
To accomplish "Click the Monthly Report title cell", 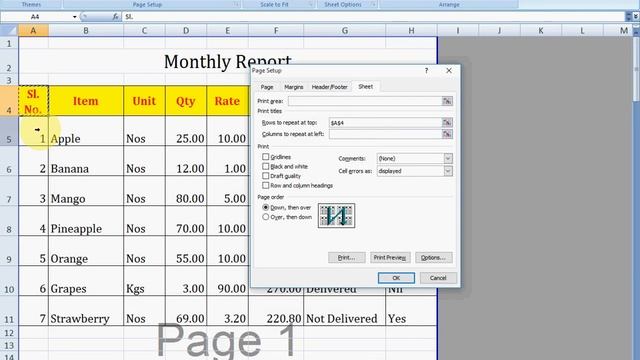I will pos(228,61).
